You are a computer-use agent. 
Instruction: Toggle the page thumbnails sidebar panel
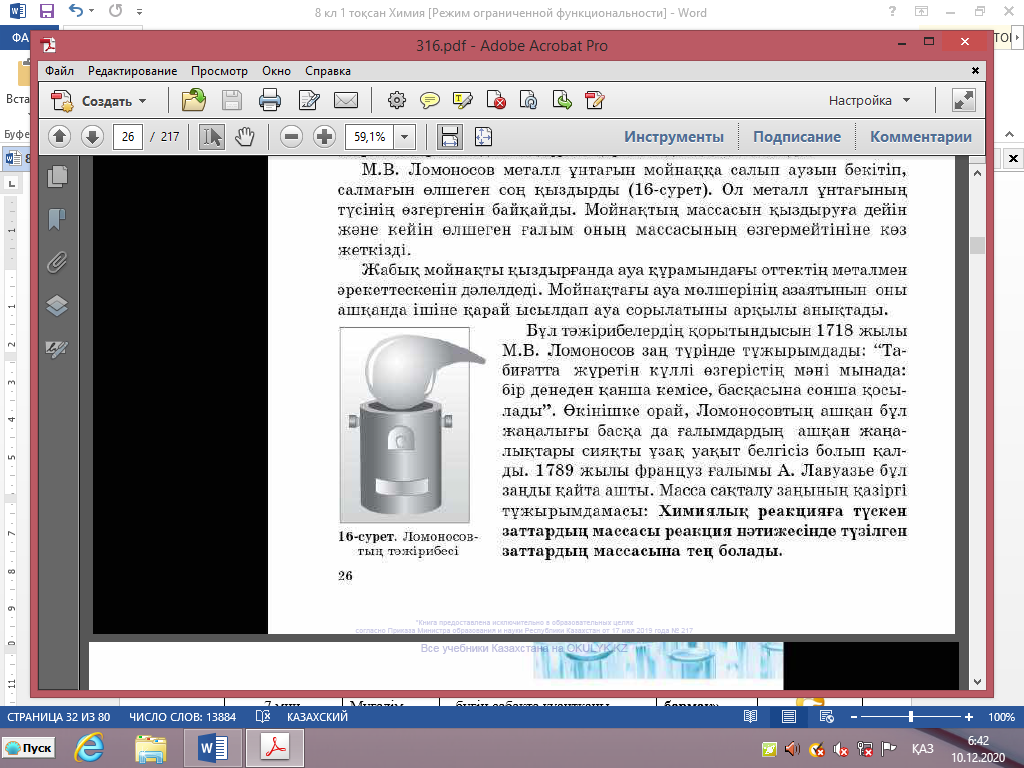(57, 175)
